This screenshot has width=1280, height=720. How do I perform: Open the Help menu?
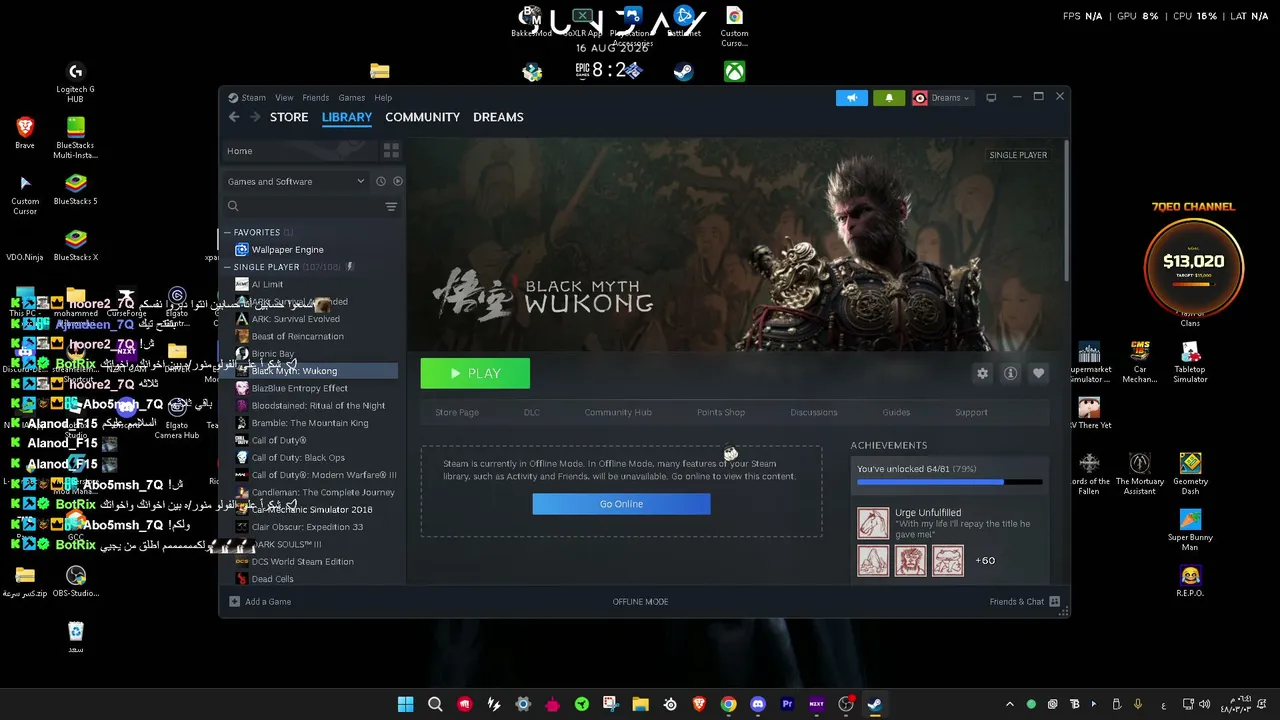pyautogui.click(x=383, y=98)
